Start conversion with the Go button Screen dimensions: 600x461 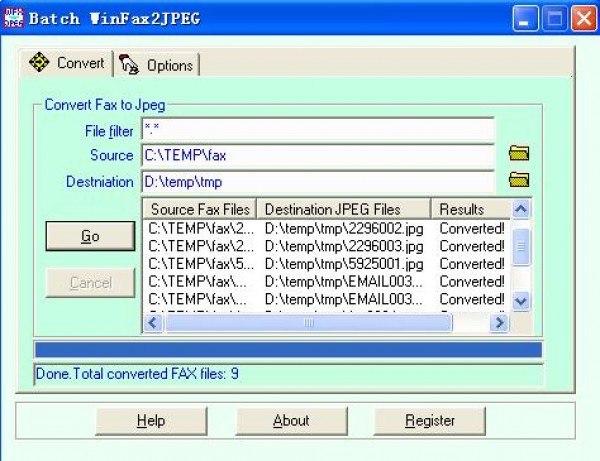pyautogui.click(x=90, y=236)
